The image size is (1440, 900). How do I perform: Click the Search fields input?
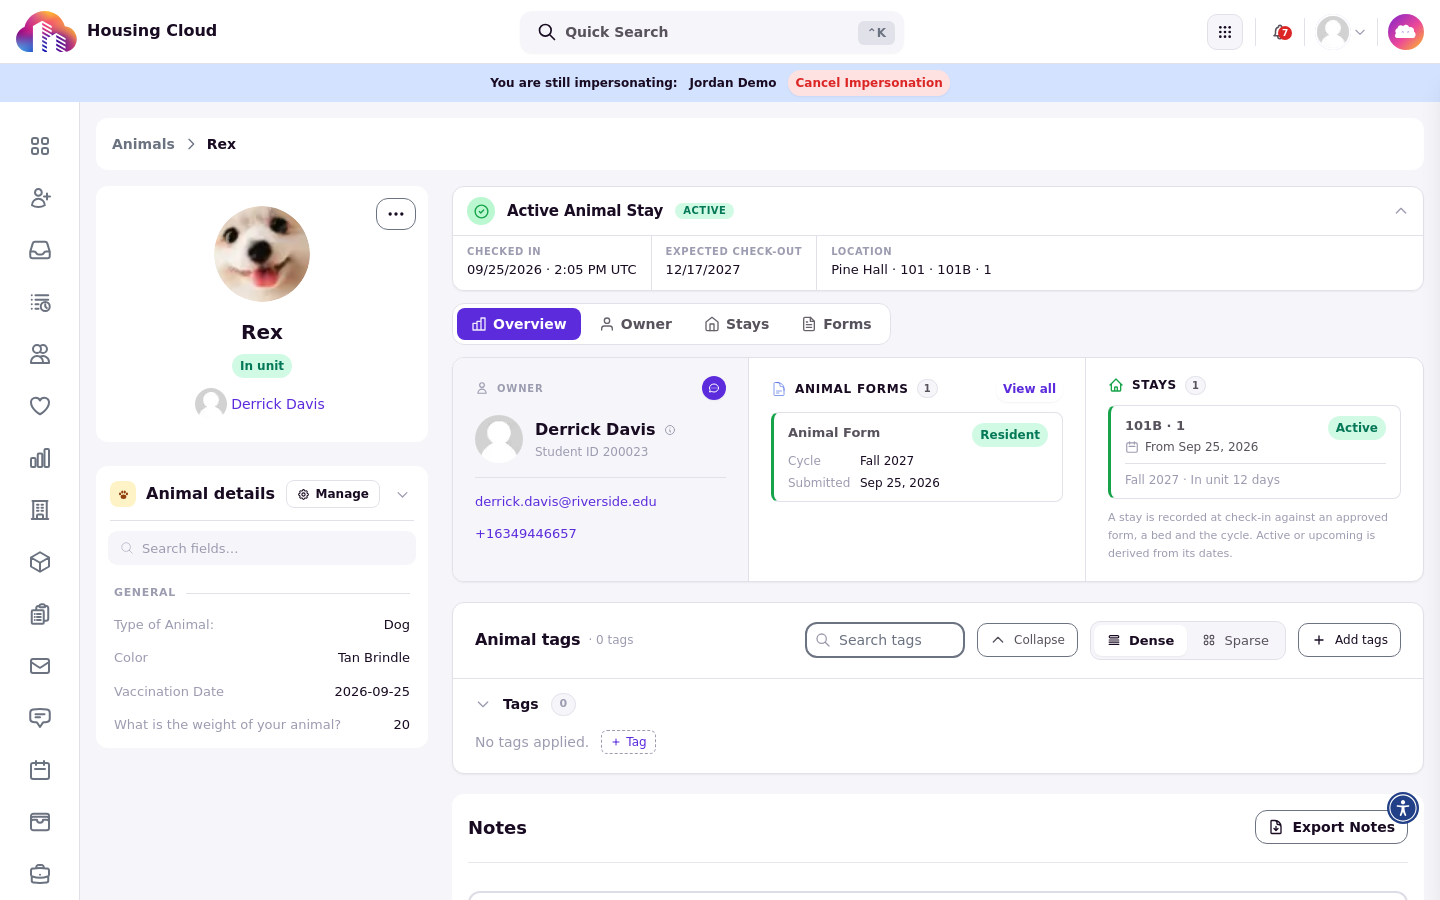click(262, 548)
